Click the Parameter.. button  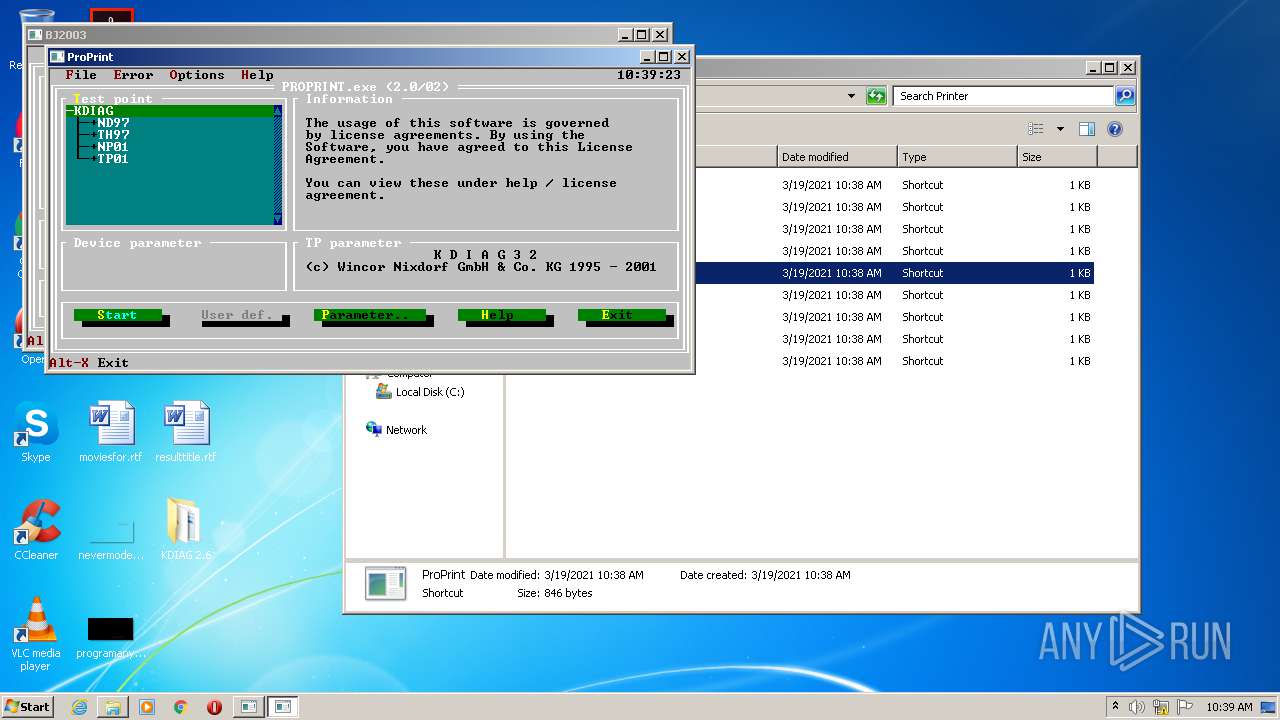click(369, 315)
